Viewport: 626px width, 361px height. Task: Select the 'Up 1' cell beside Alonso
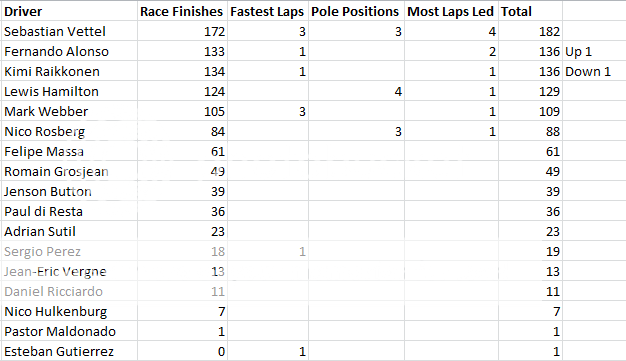(x=594, y=51)
